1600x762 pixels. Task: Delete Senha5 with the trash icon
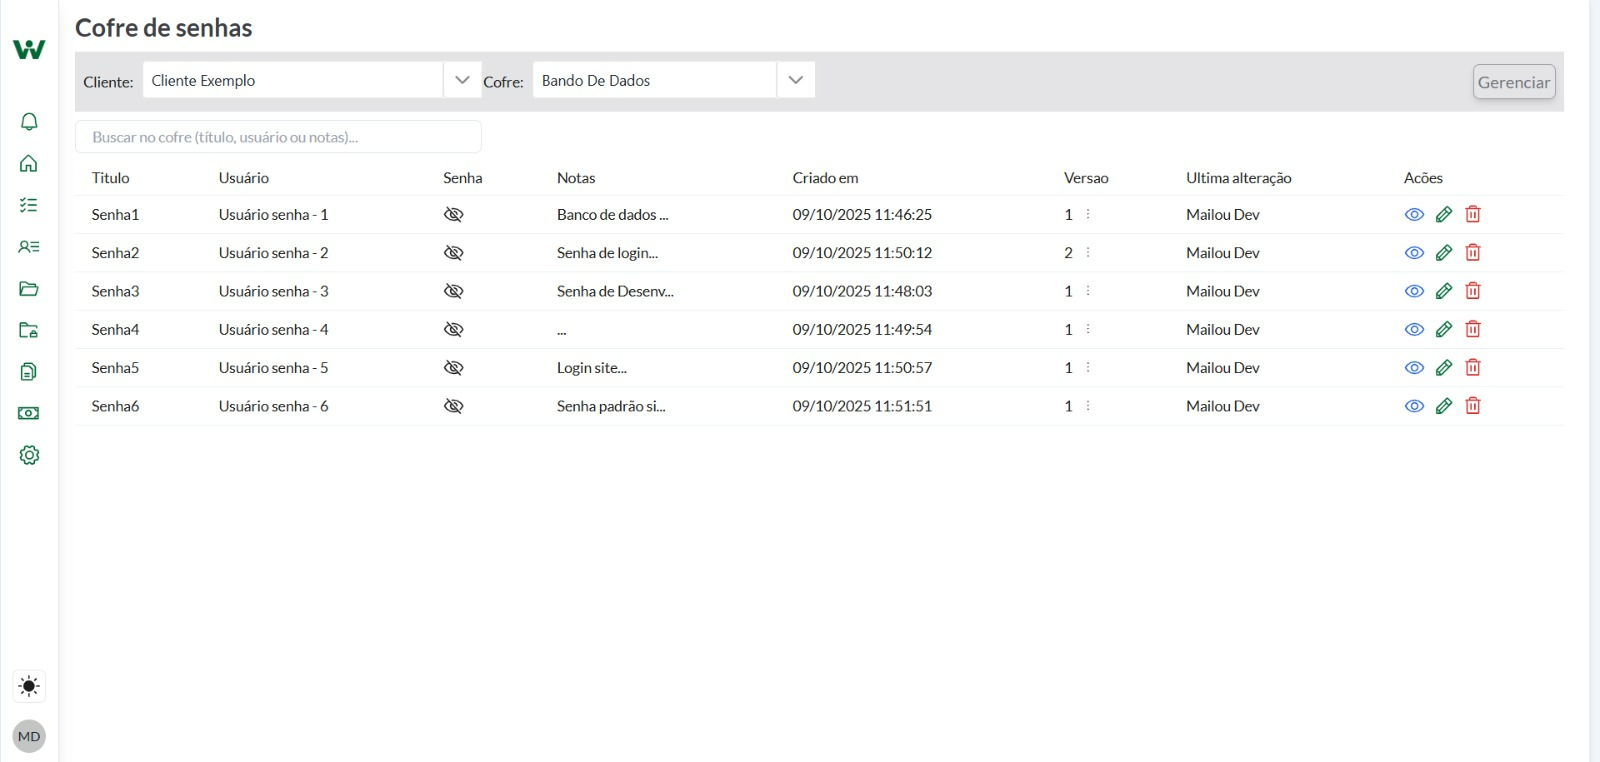(1473, 367)
